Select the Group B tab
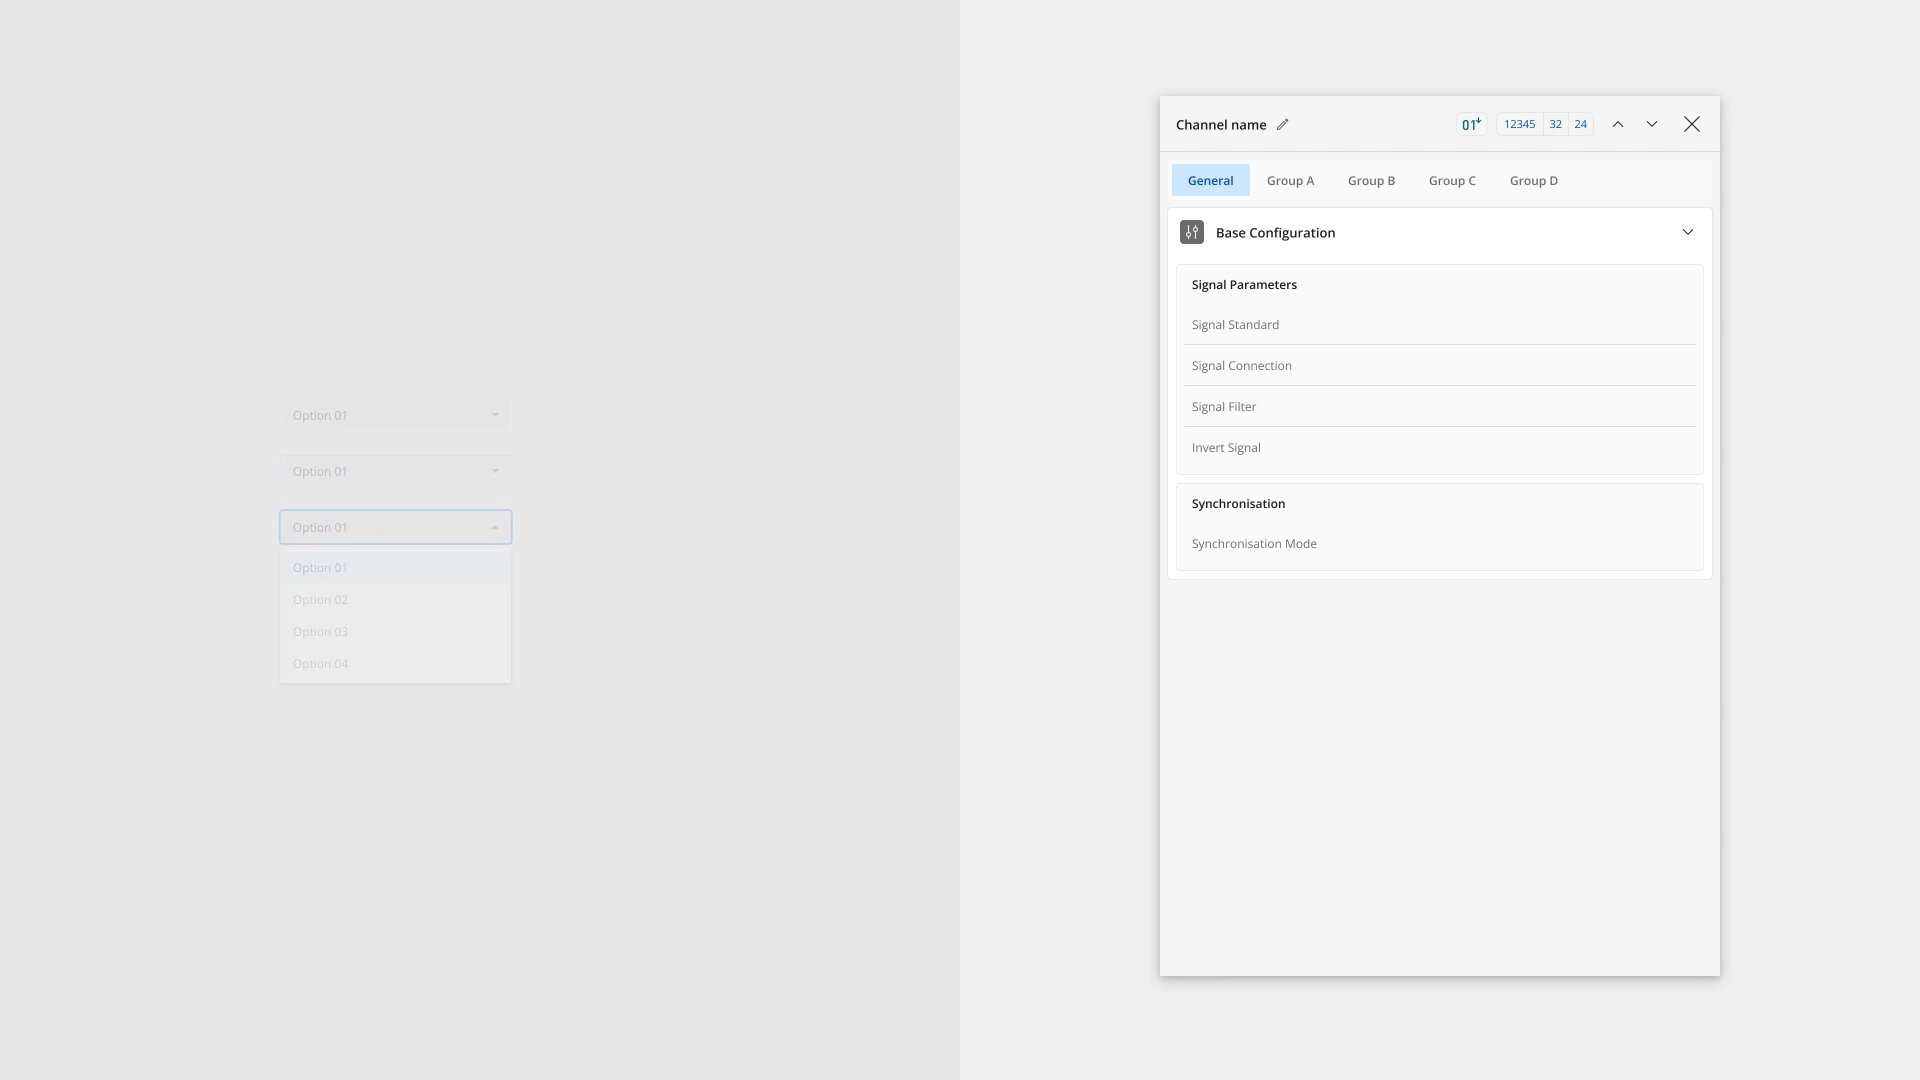Screen dimensions: 1920x1080 pyautogui.click(x=1371, y=180)
